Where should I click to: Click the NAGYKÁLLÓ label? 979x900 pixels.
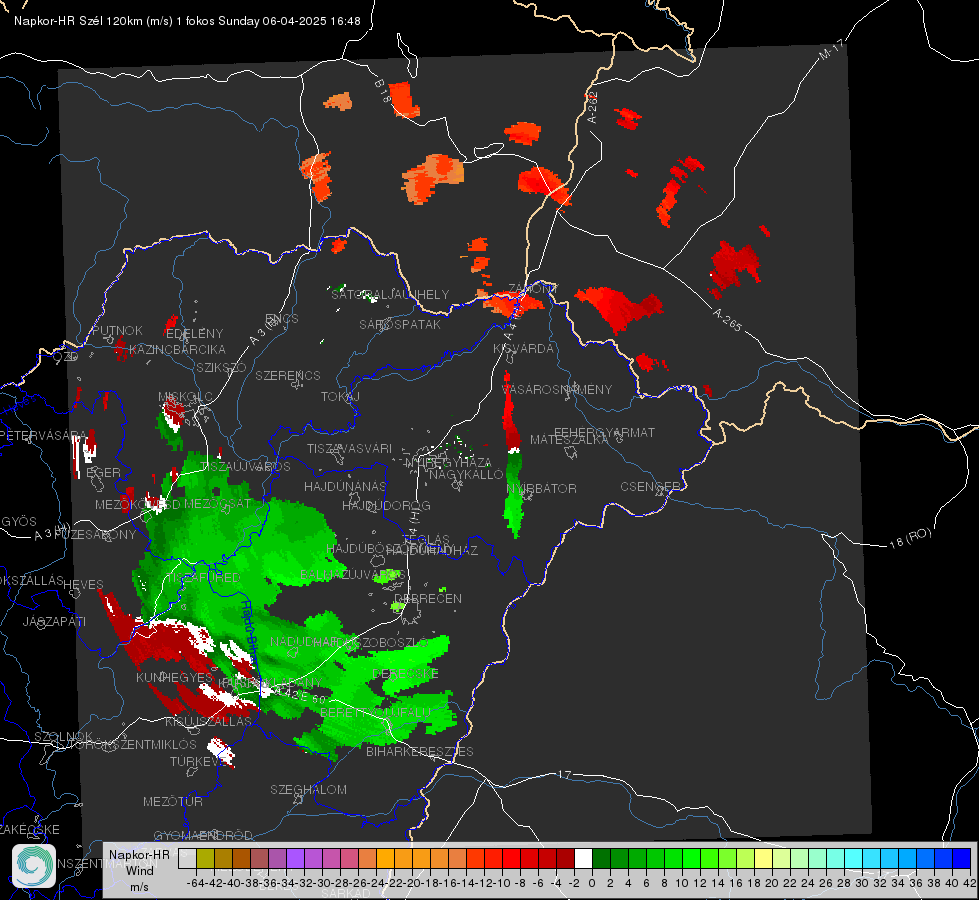[x=466, y=475]
